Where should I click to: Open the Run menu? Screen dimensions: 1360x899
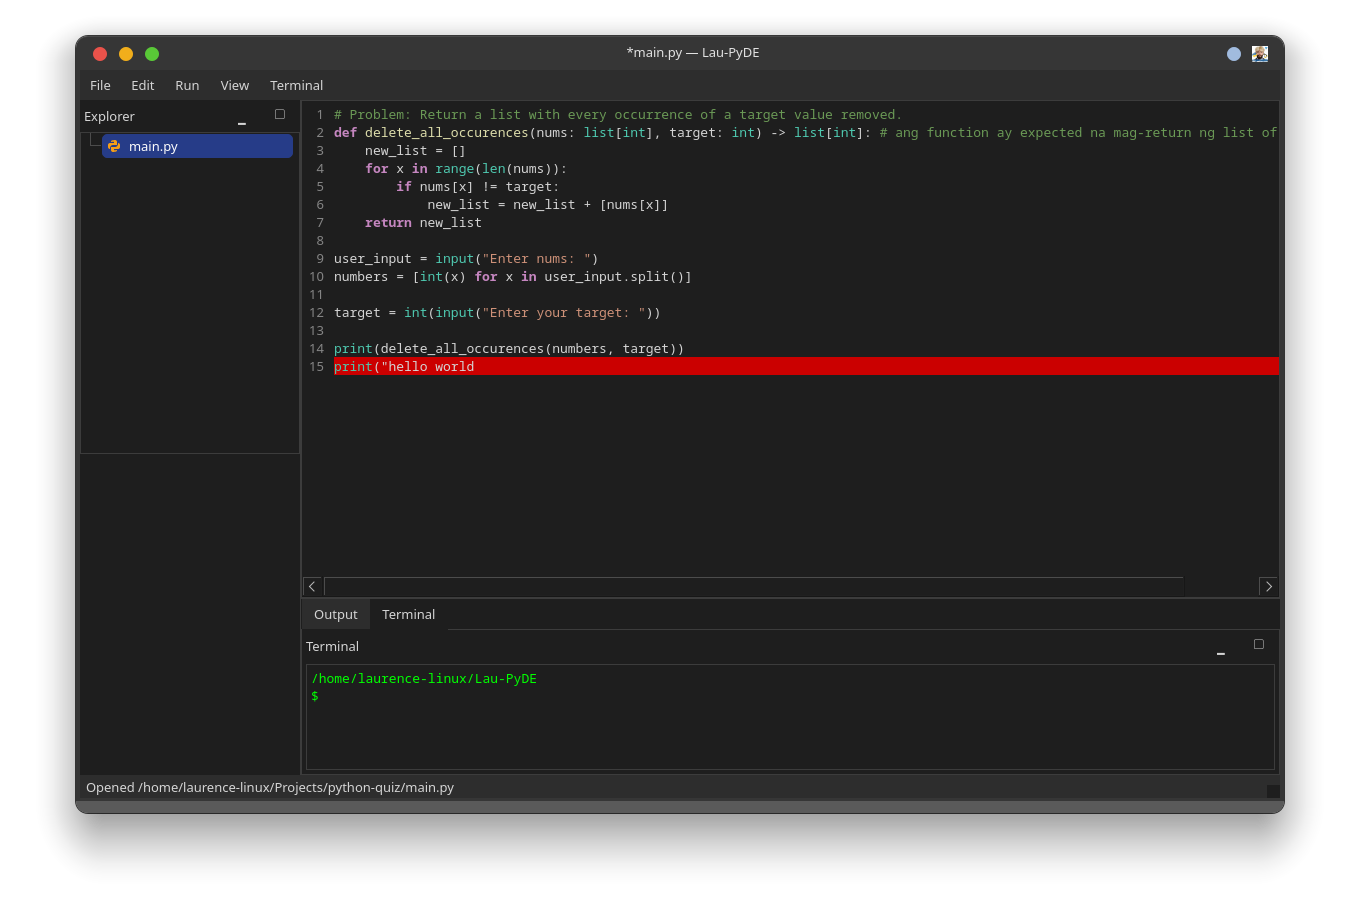187,86
